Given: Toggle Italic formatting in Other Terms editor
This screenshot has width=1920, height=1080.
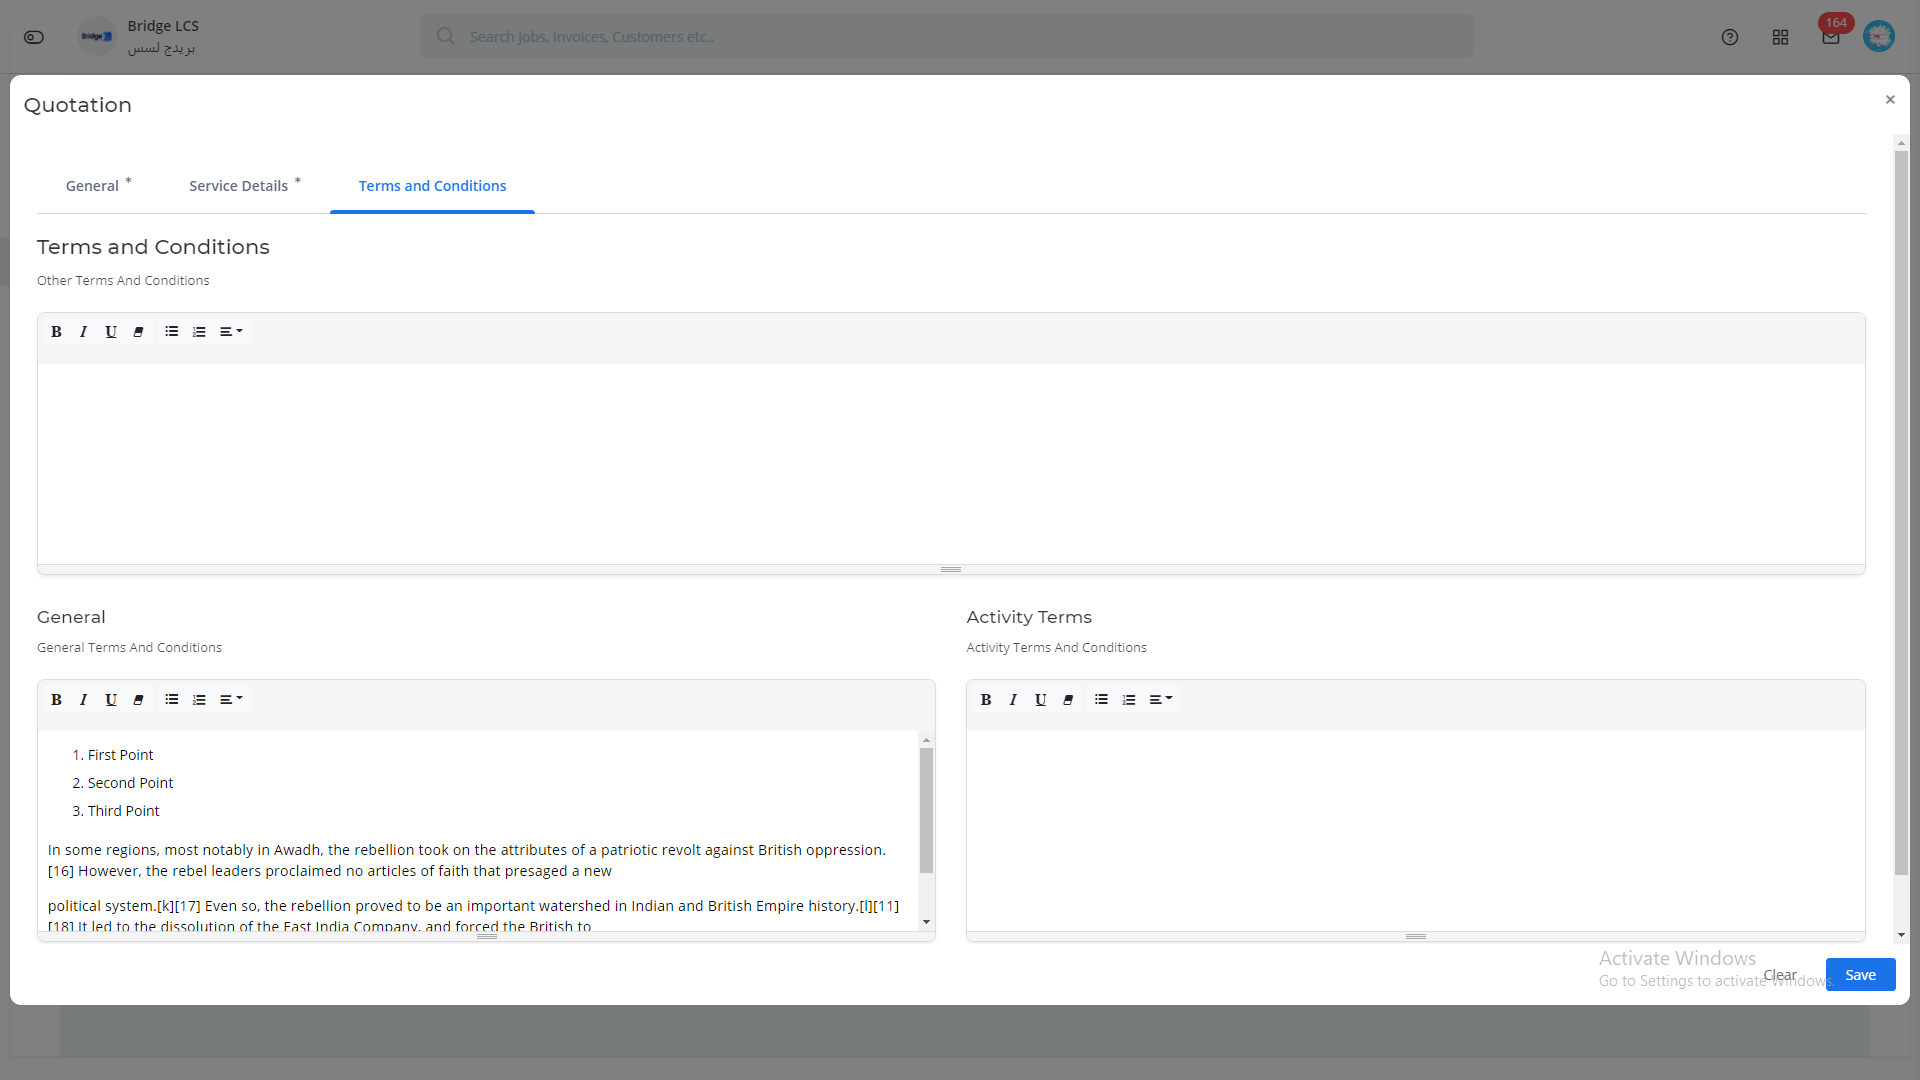Looking at the screenshot, I should pyautogui.click(x=83, y=332).
